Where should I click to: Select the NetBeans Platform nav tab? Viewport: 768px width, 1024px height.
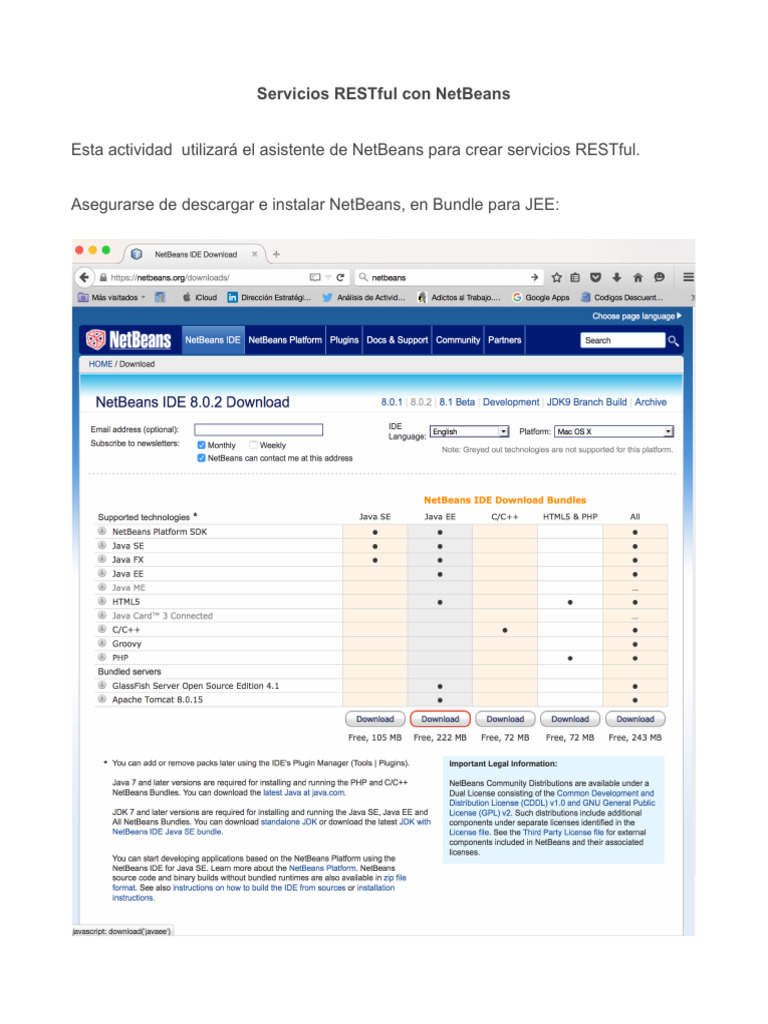pyautogui.click(x=285, y=340)
